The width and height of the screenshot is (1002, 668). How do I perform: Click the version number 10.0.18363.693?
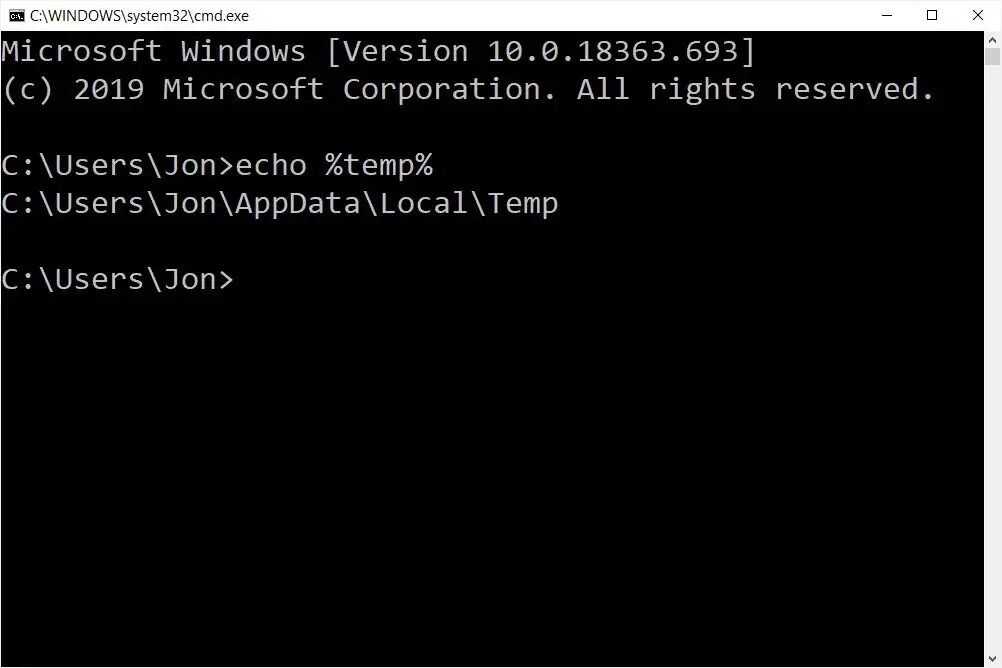coord(613,51)
